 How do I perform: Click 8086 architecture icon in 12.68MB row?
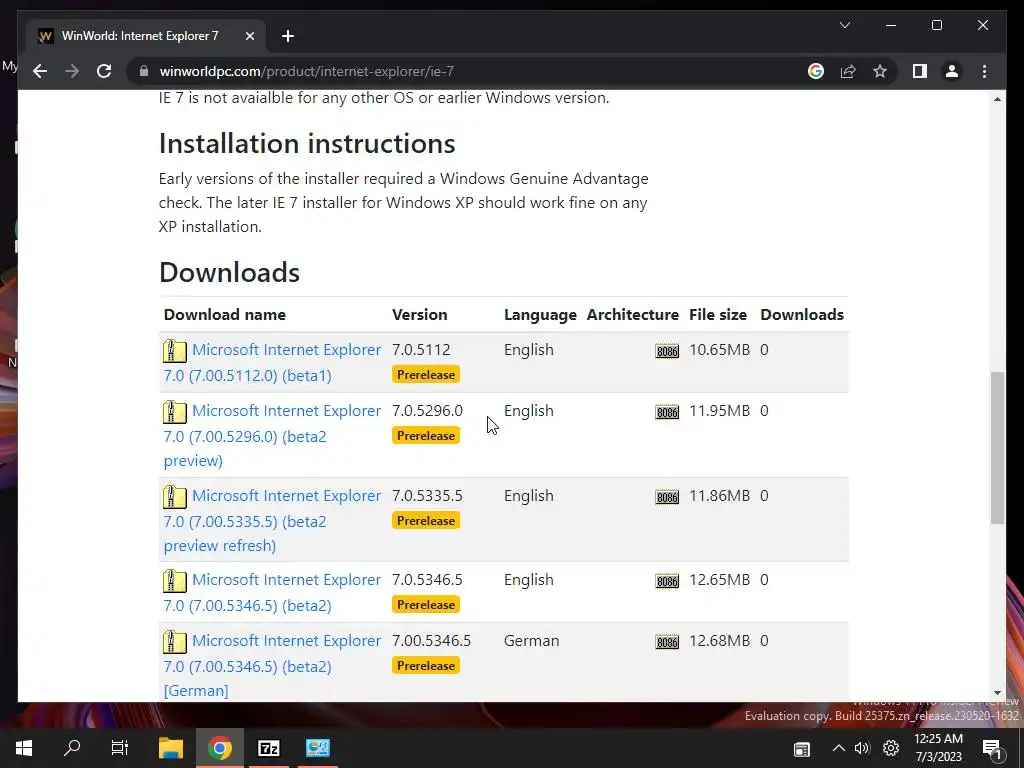click(667, 642)
